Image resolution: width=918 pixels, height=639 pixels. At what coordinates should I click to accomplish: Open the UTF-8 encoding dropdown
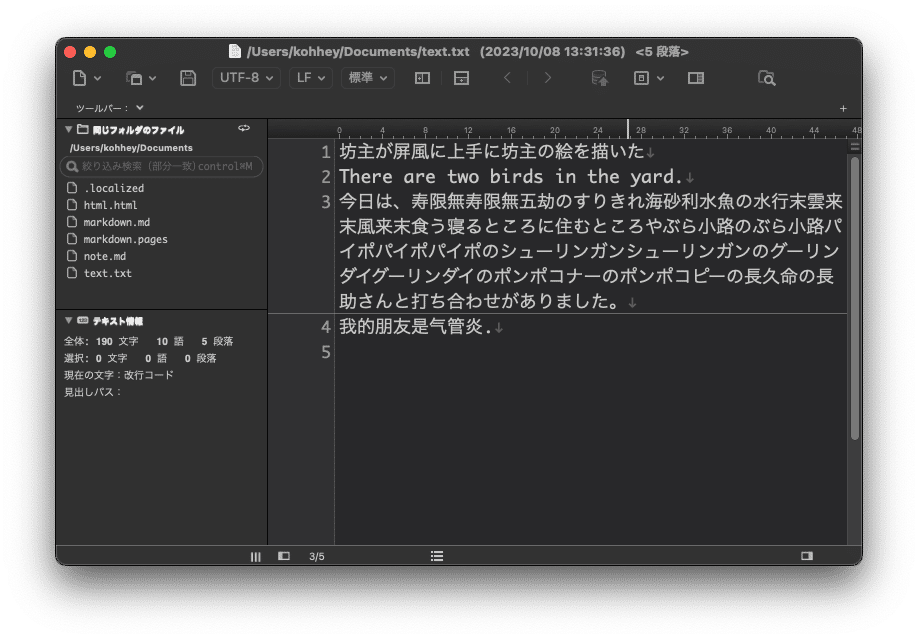coord(246,78)
